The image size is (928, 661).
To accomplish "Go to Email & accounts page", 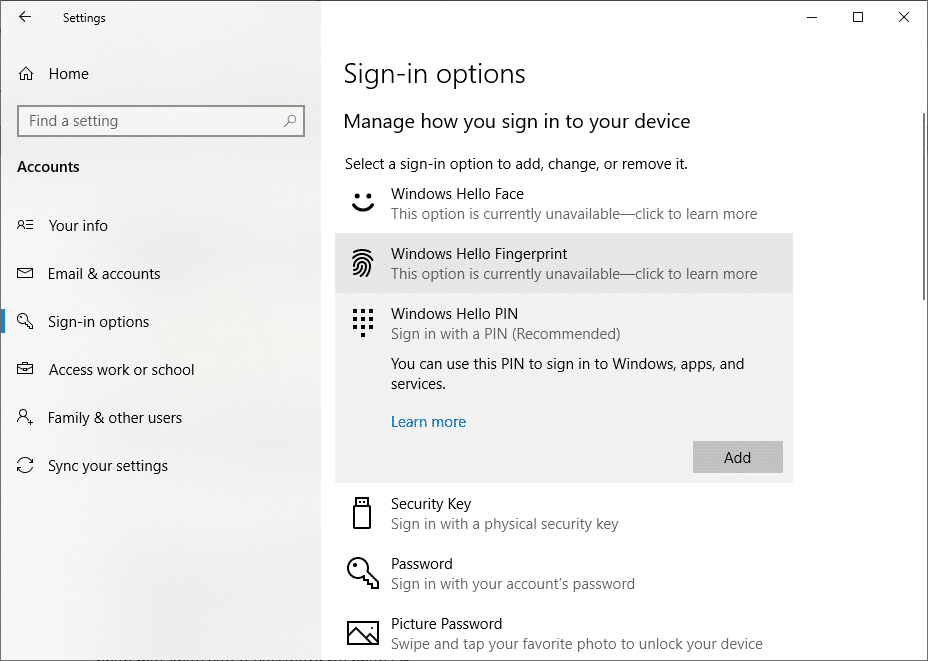I will 104,274.
